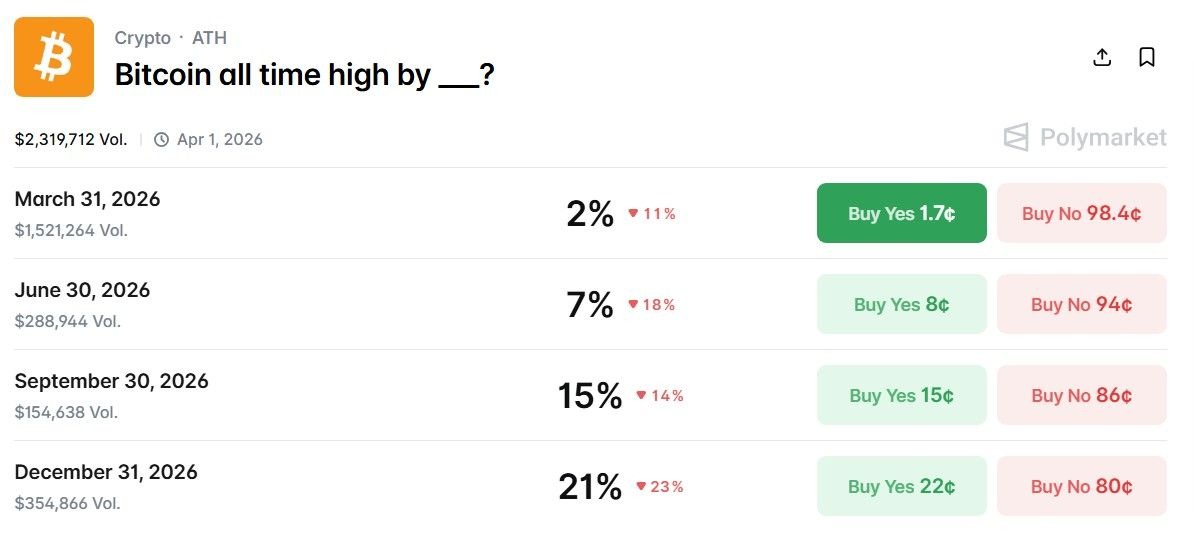The width and height of the screenshot is (1194, 535).
Task: Click the share upload icon
Action: [1102, 57]
